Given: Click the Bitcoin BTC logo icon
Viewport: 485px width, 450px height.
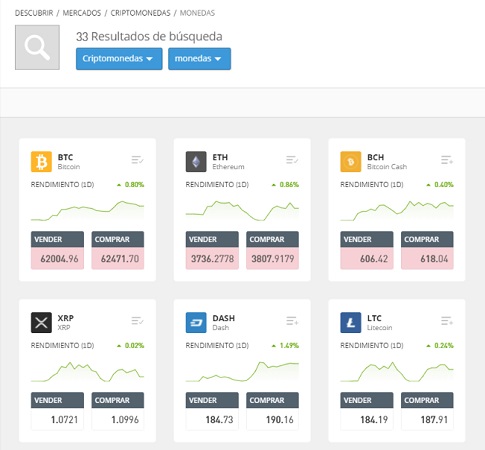Looking at the screenshot, I should (41, 162).
